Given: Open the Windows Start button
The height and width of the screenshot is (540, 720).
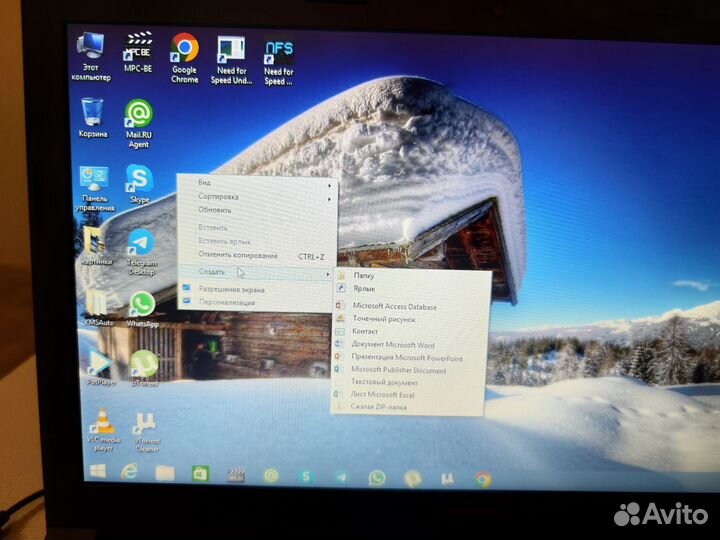Looking at the screenshot, I should click(98, 471).
